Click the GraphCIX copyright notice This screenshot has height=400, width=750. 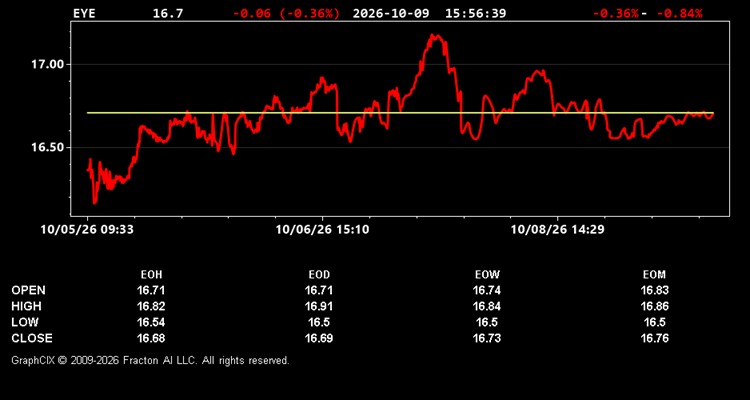coord(150,360)
